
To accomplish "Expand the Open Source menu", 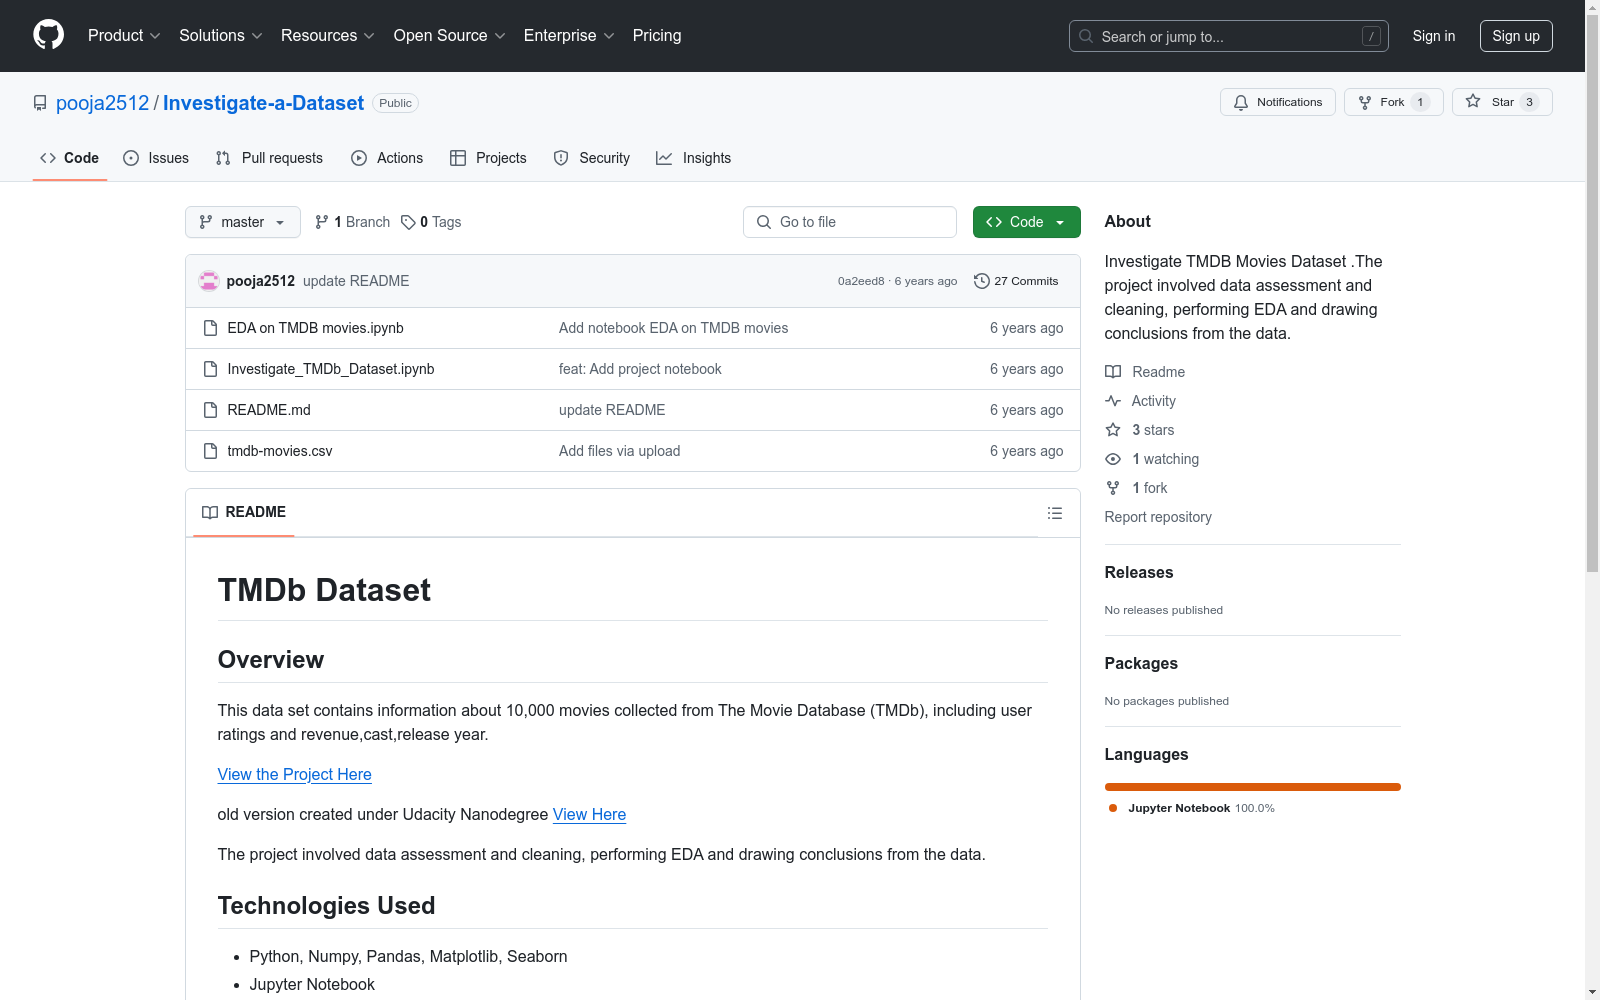I will (450, 36).
